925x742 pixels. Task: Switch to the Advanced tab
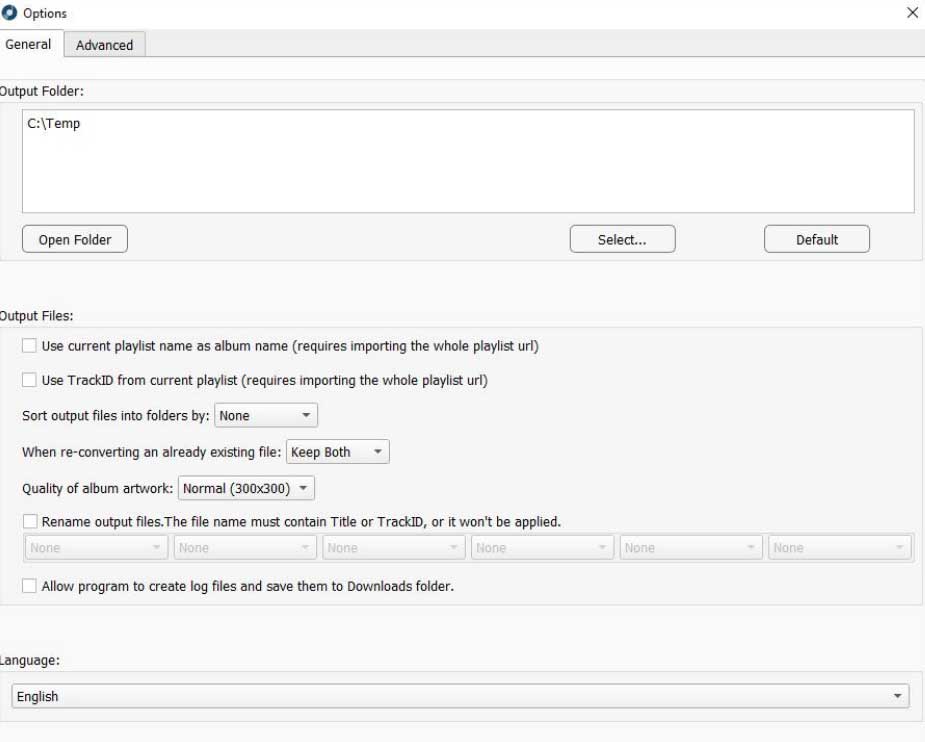pyautogui.click(x=104, y=45)
